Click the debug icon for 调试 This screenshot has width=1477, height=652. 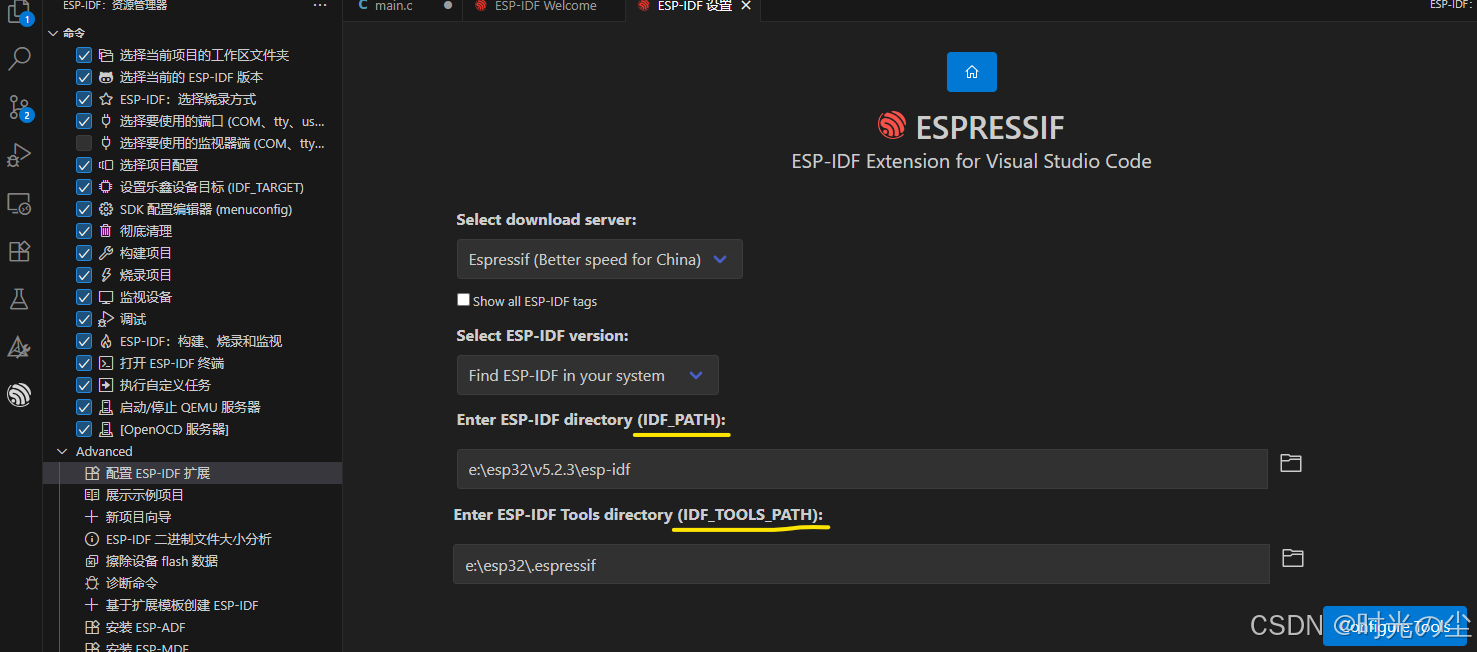tap(106, 319)
